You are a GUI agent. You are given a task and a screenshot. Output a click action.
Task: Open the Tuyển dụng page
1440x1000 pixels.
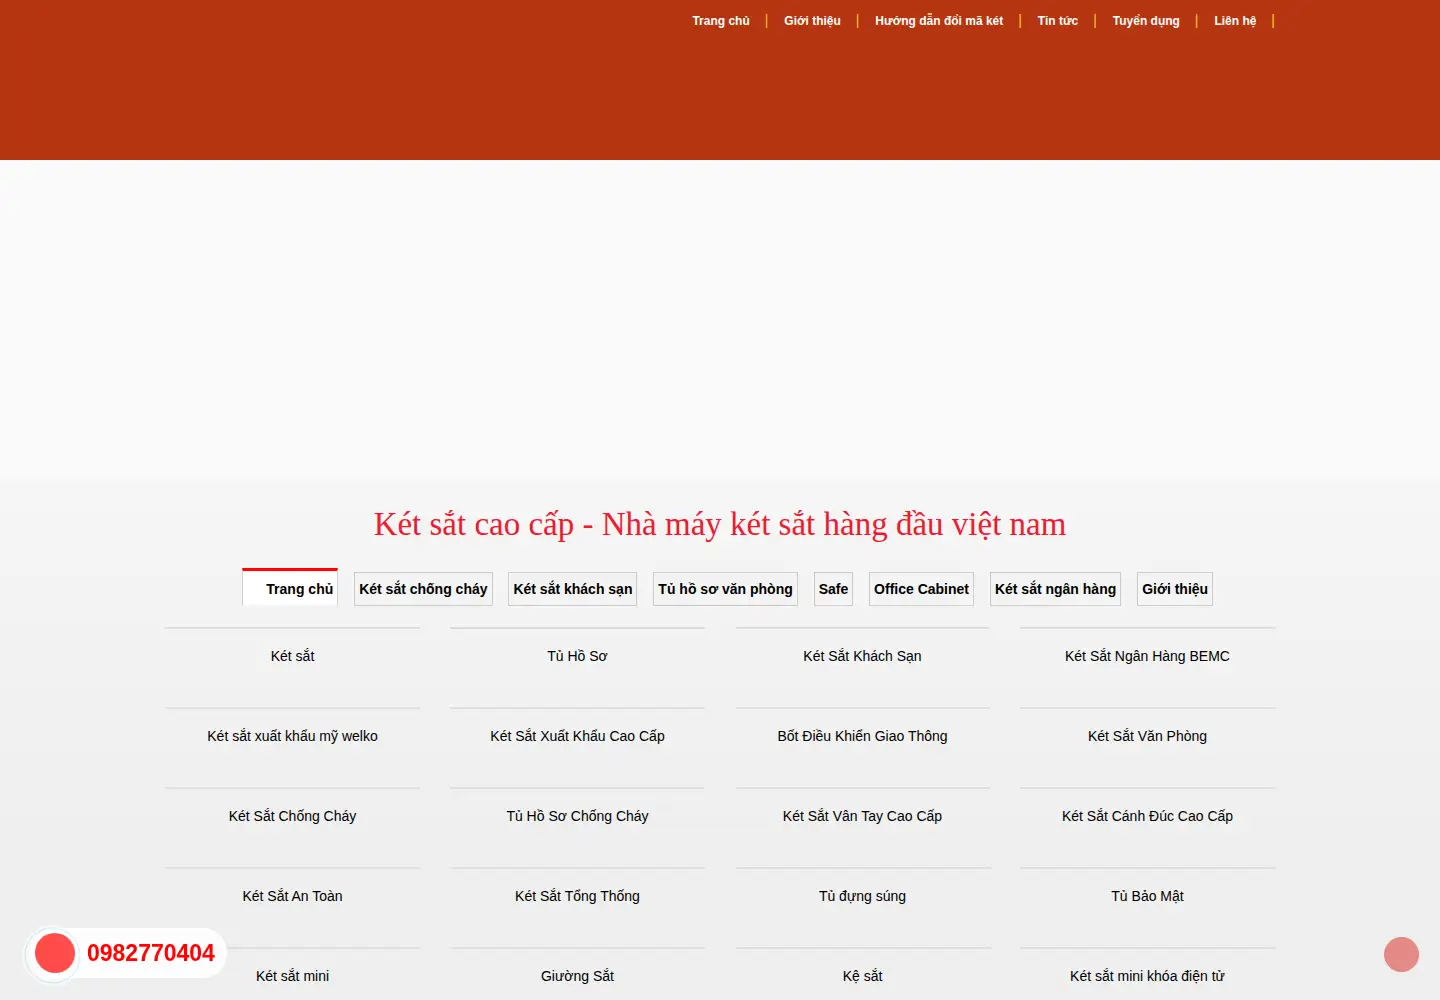click(x=1146, y=21)
